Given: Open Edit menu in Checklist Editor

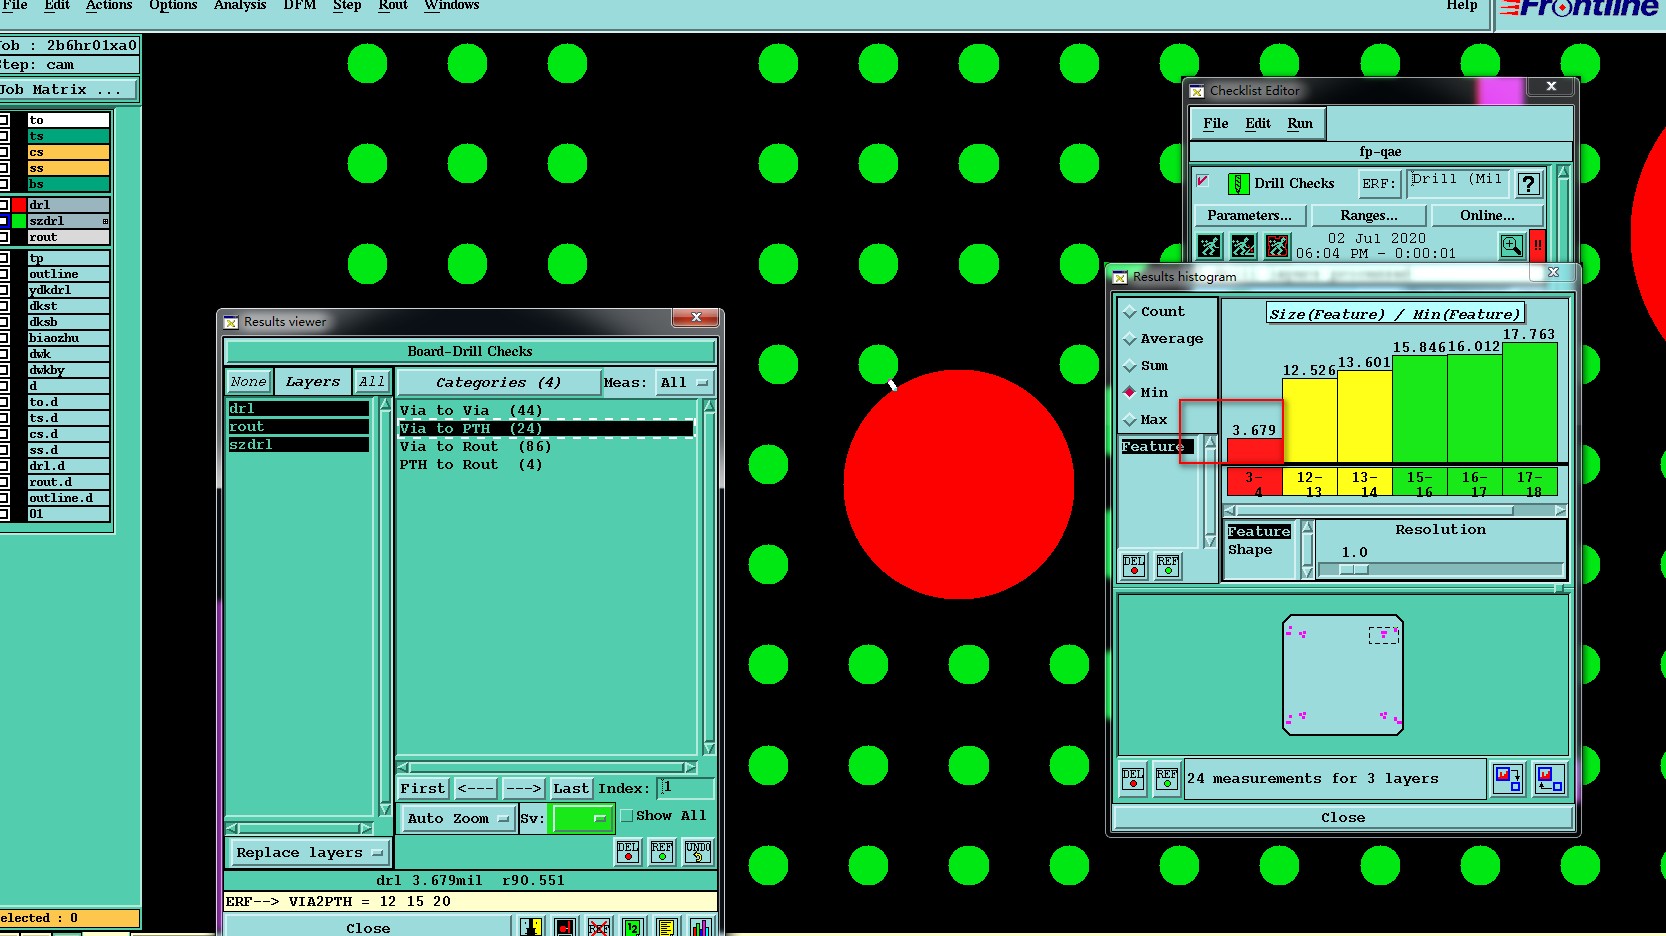Looking at the screenshot, I should pos(1258,124).
